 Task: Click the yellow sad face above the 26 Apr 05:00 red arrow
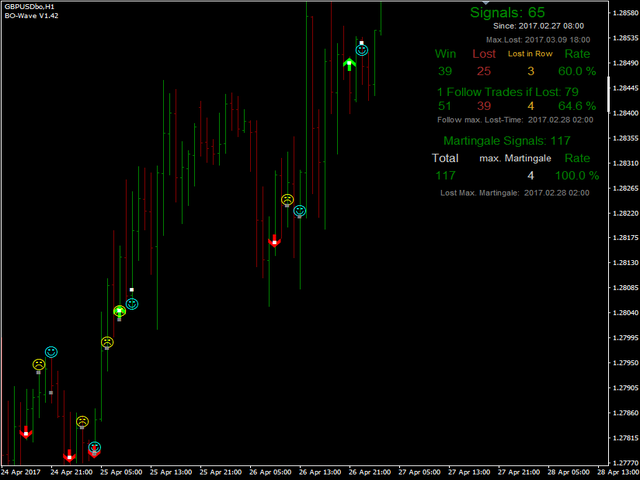coord(287,200)
